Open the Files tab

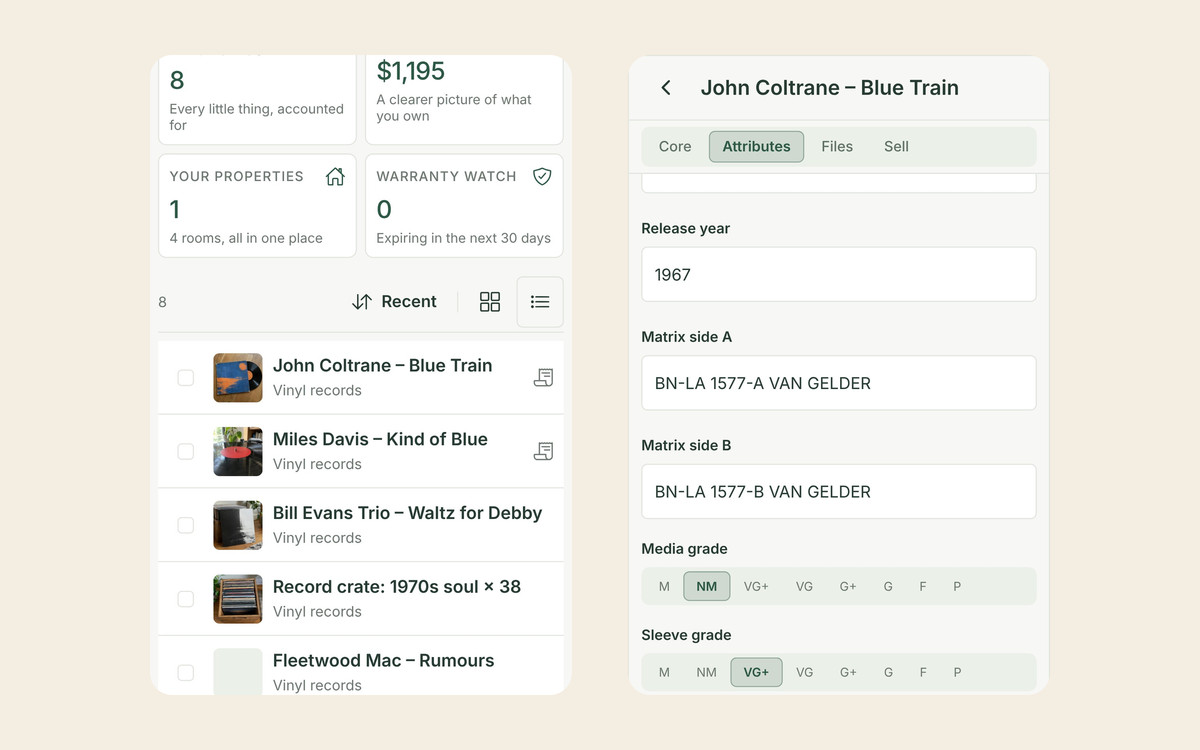837,146
